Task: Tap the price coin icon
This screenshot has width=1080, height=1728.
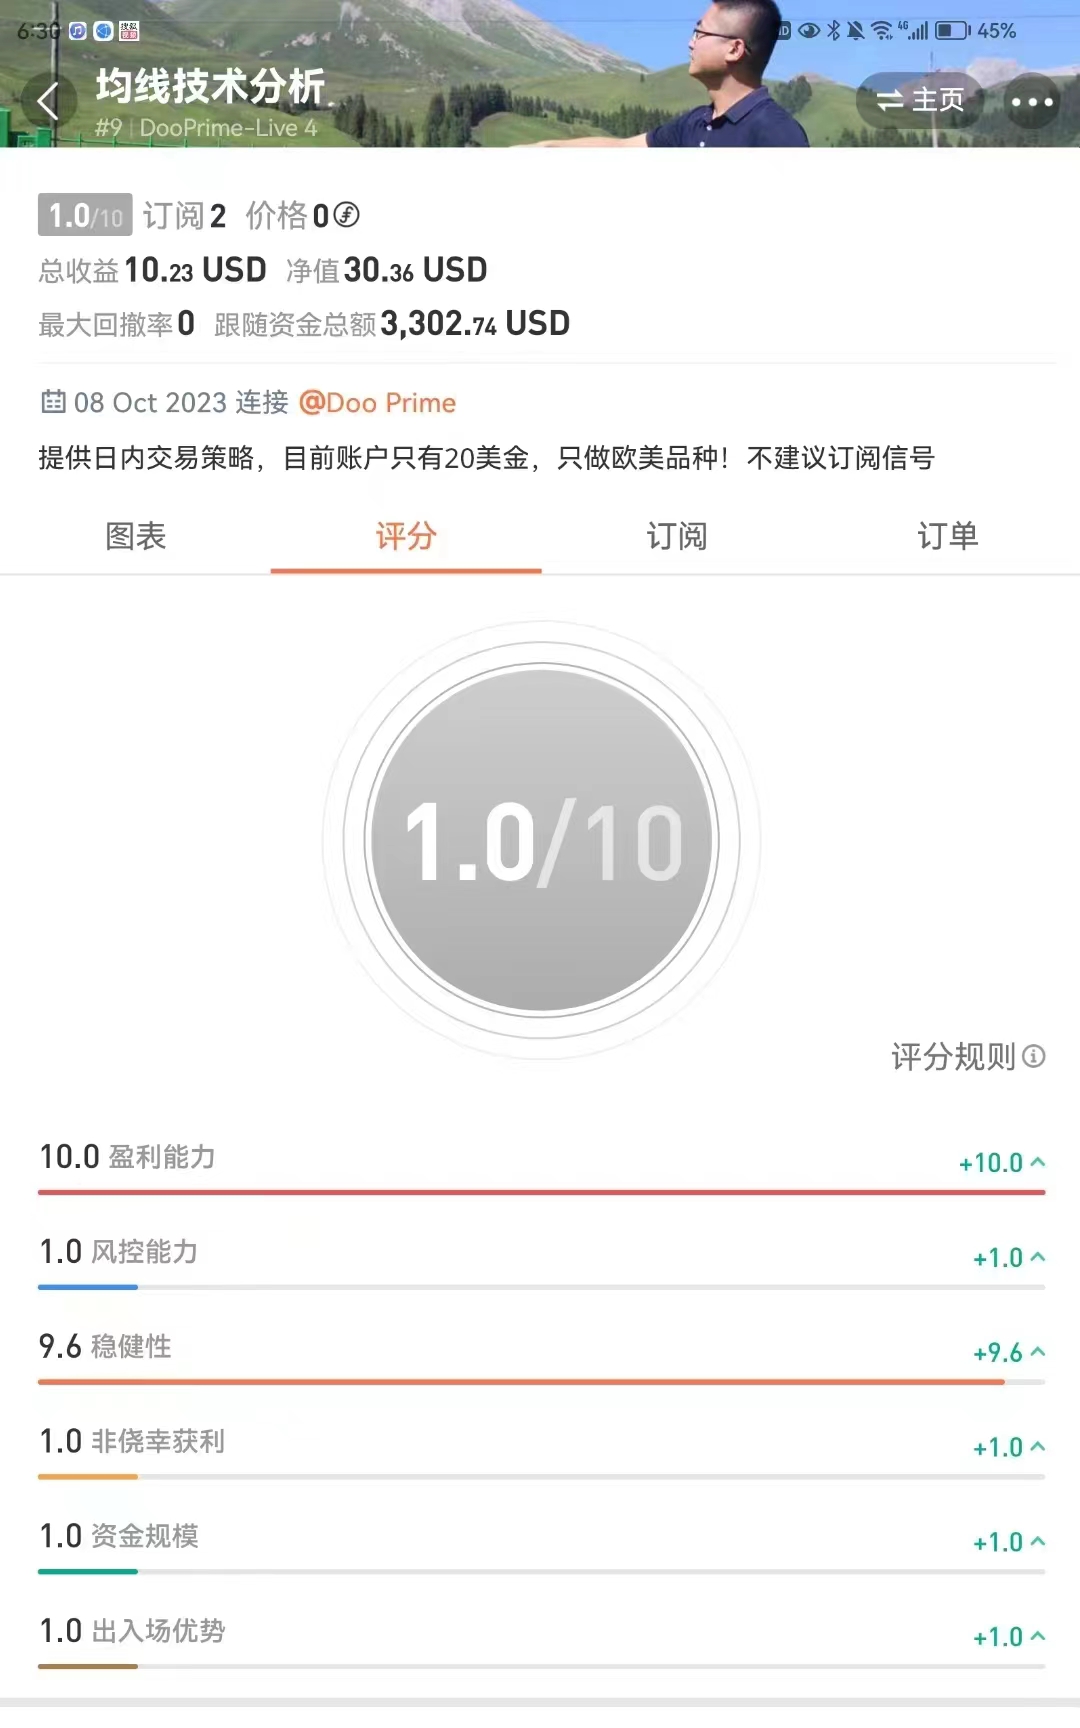Action: tap(346, 215)
